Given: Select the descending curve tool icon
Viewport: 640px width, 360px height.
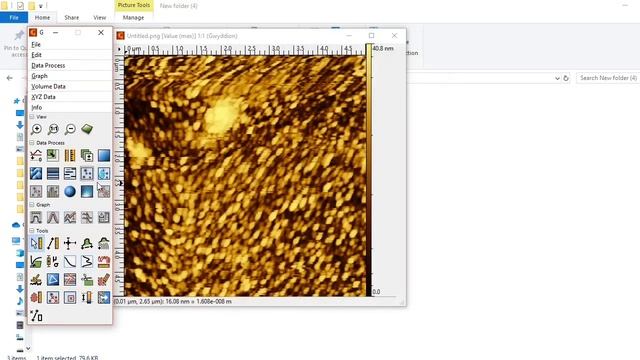Looking at the screenshot, I should click(x=70, y=262).
